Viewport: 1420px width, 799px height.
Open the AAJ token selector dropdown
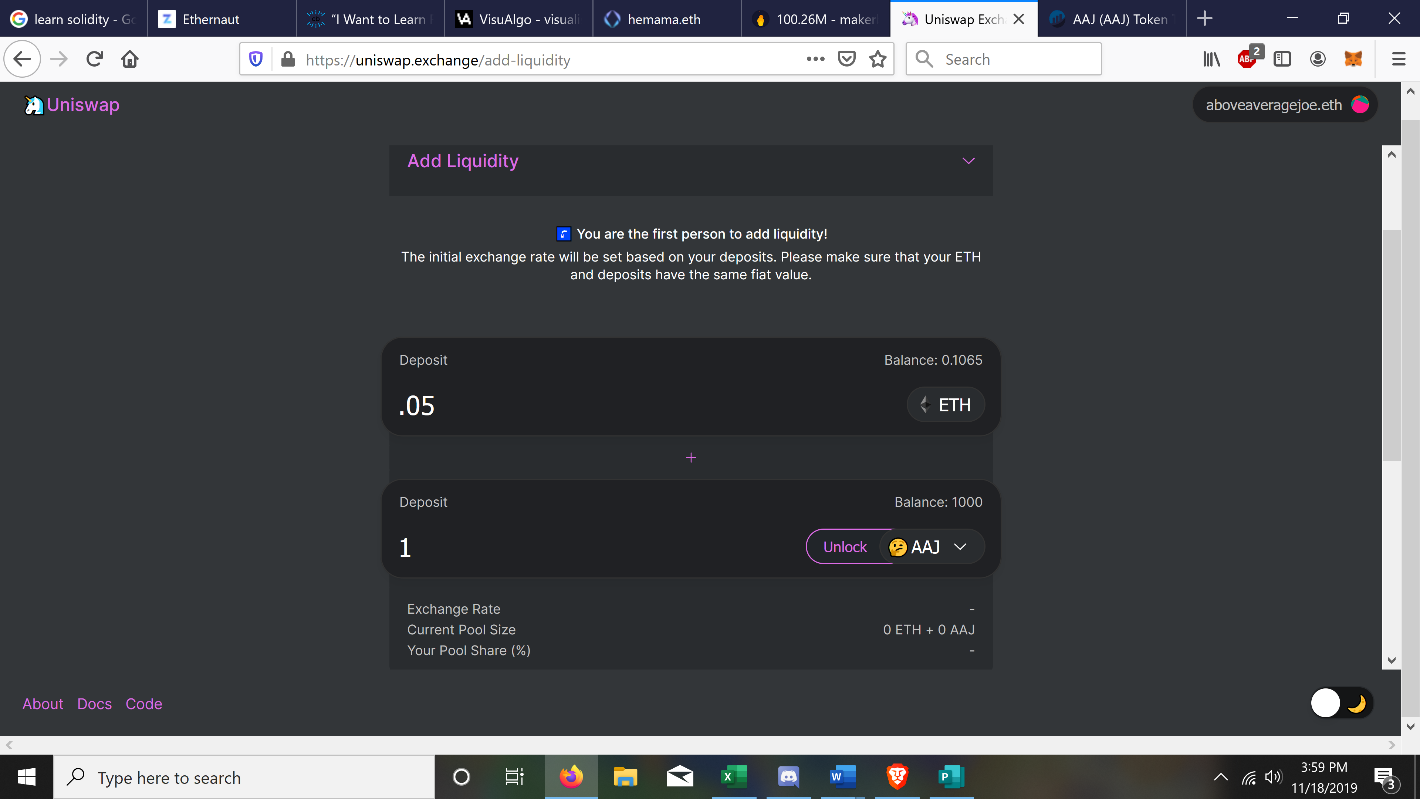pos(930,547)
